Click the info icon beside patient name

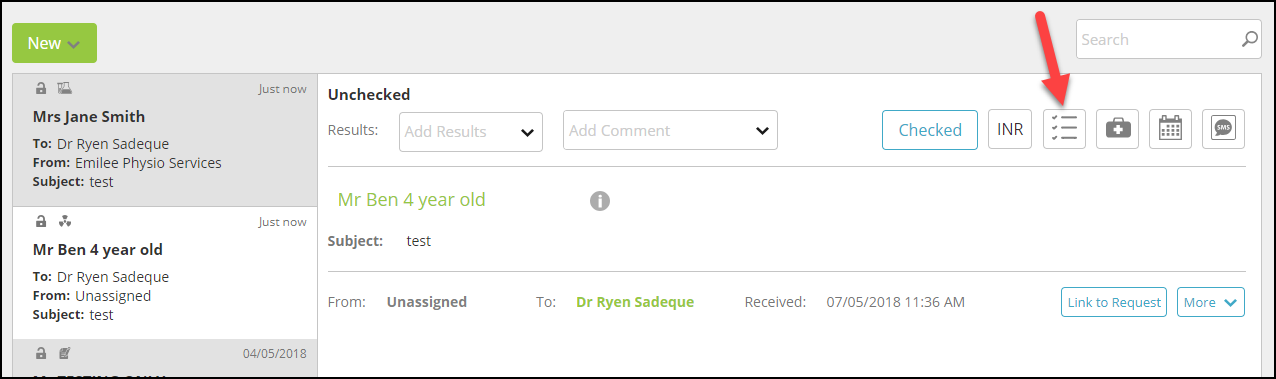click(600, 200)
